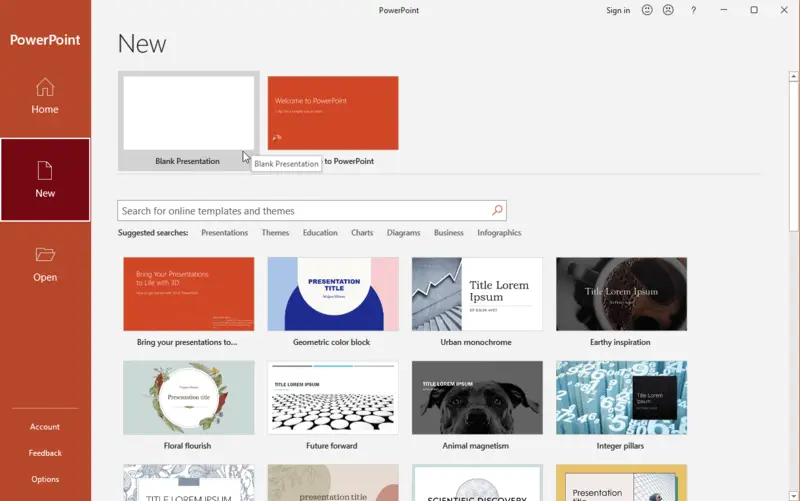Viewport: 800px width, 501px height.
Task: Open Help with the question mark icon
Action: 693,10
